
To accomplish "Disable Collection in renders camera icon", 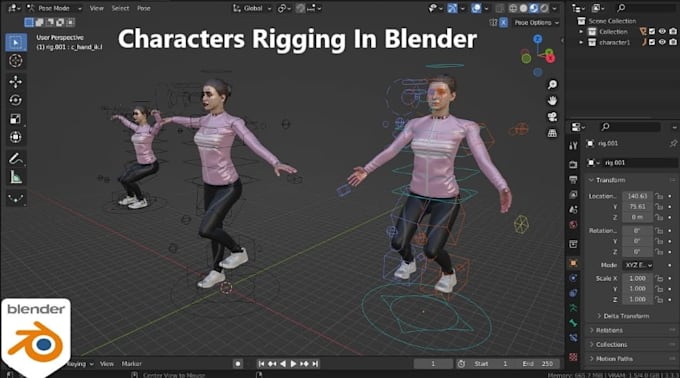I will 673,32.
